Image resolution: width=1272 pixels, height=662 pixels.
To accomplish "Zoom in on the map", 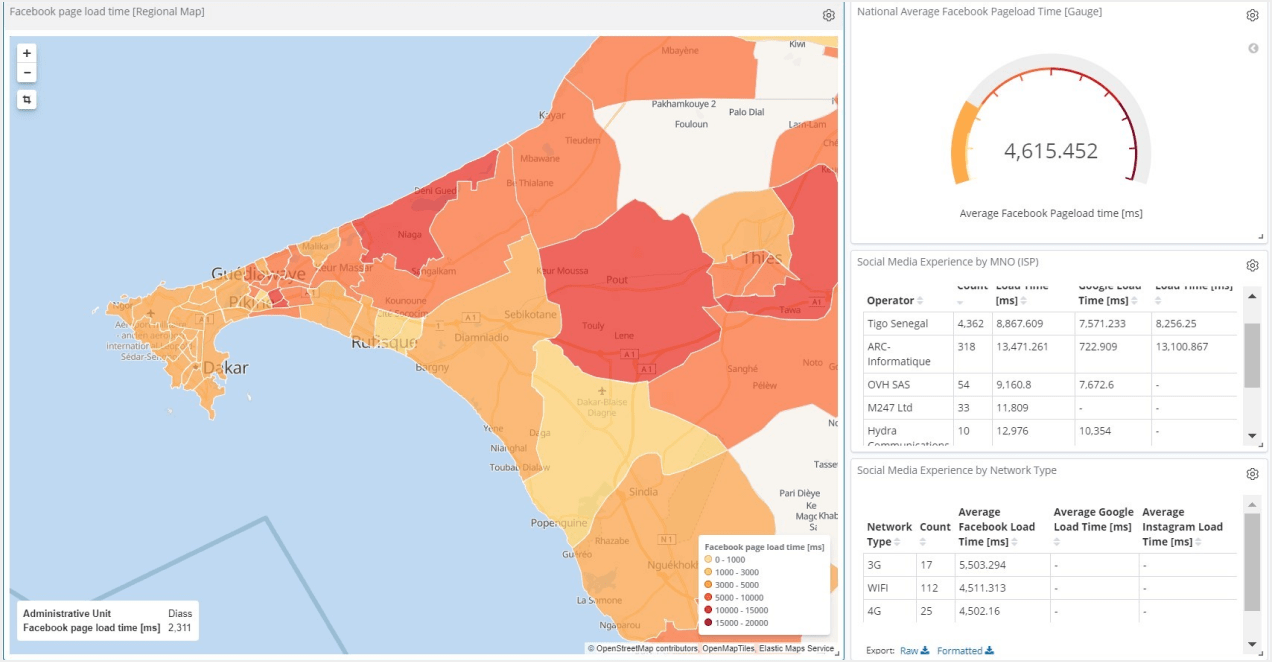I will (27, 53).
